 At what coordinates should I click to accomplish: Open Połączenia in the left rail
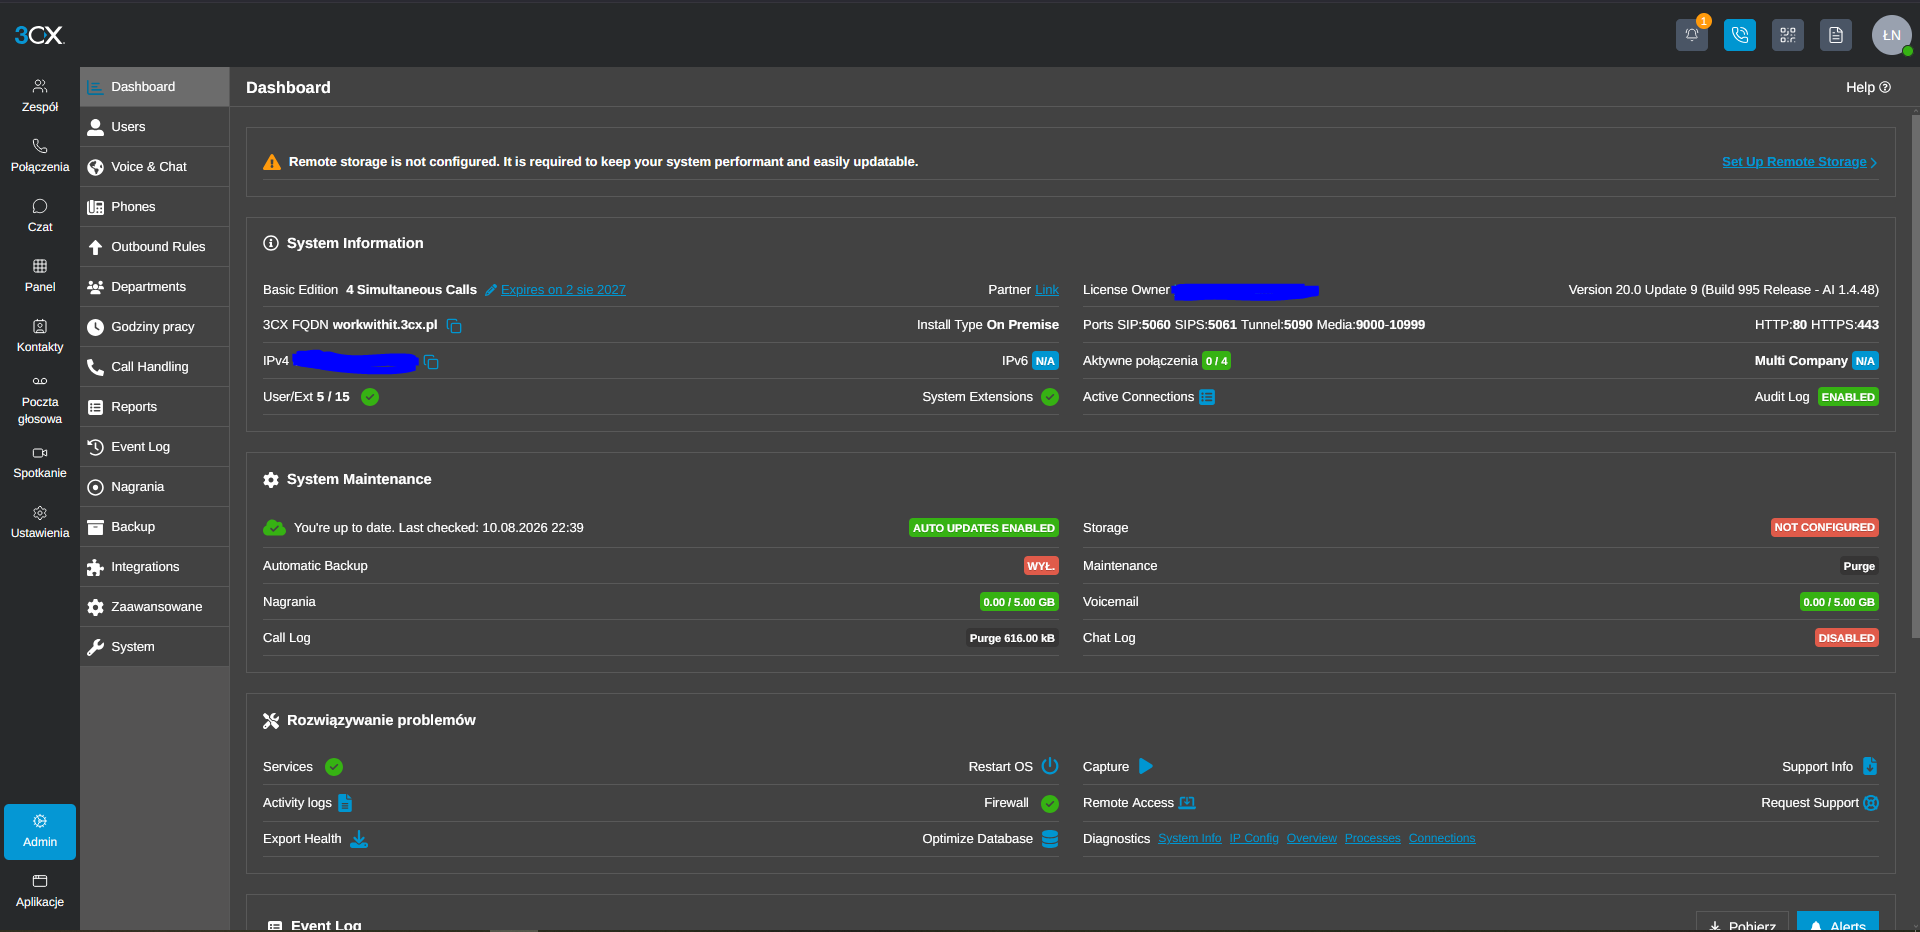[x=40, y=156]
